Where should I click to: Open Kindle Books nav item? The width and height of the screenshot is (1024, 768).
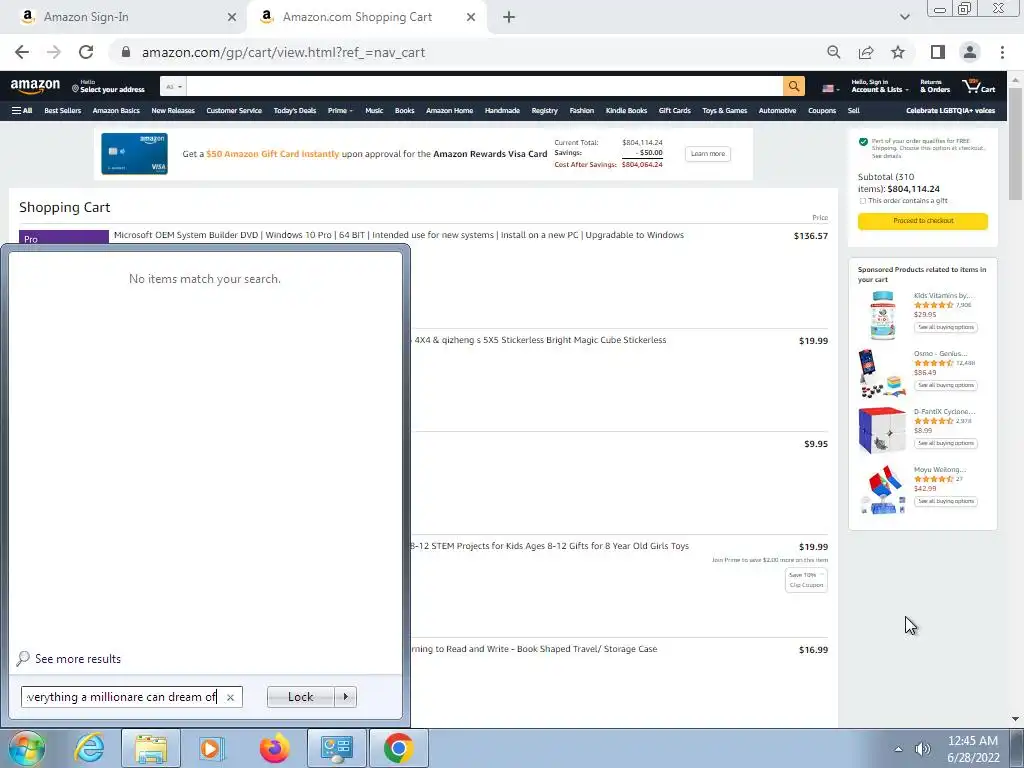pos(626,110)
